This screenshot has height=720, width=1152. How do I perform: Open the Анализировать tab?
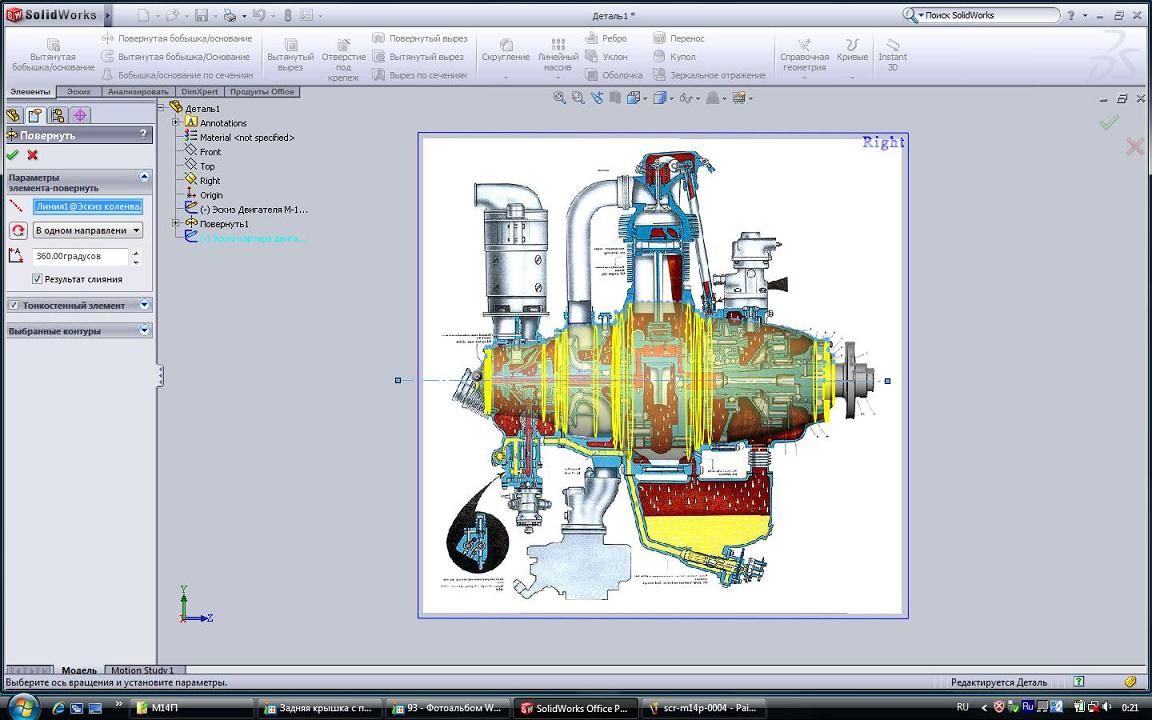[138, 92]
